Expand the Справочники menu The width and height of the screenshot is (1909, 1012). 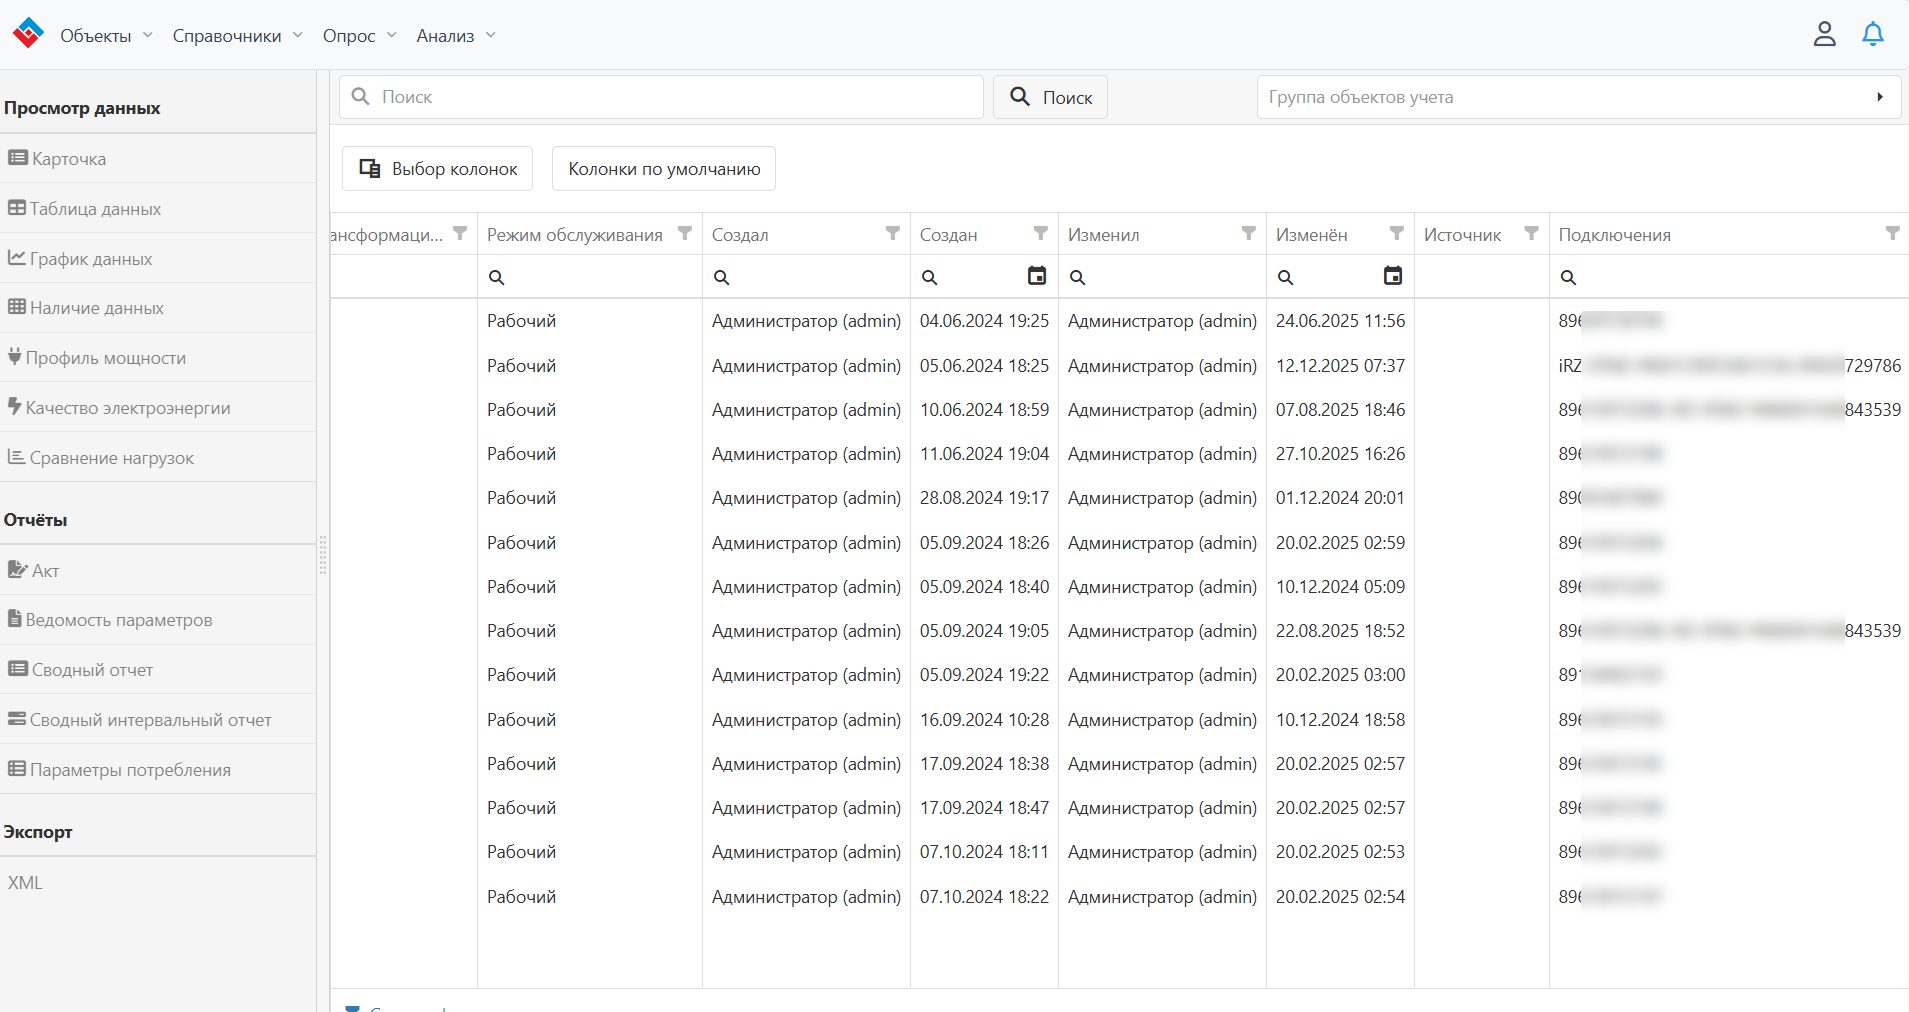point(237,36)
